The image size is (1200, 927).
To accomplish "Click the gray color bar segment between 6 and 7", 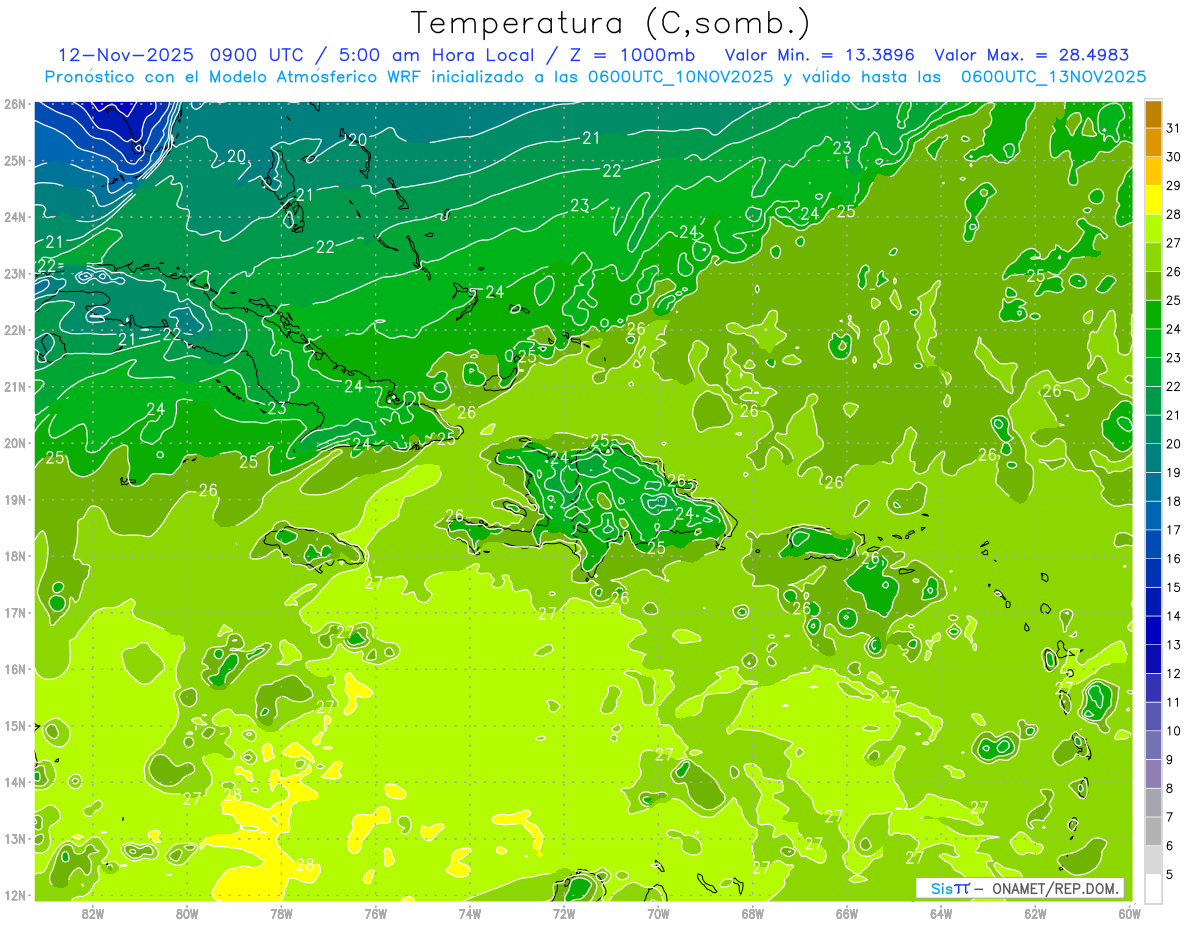I will (x=1153, y=831).
